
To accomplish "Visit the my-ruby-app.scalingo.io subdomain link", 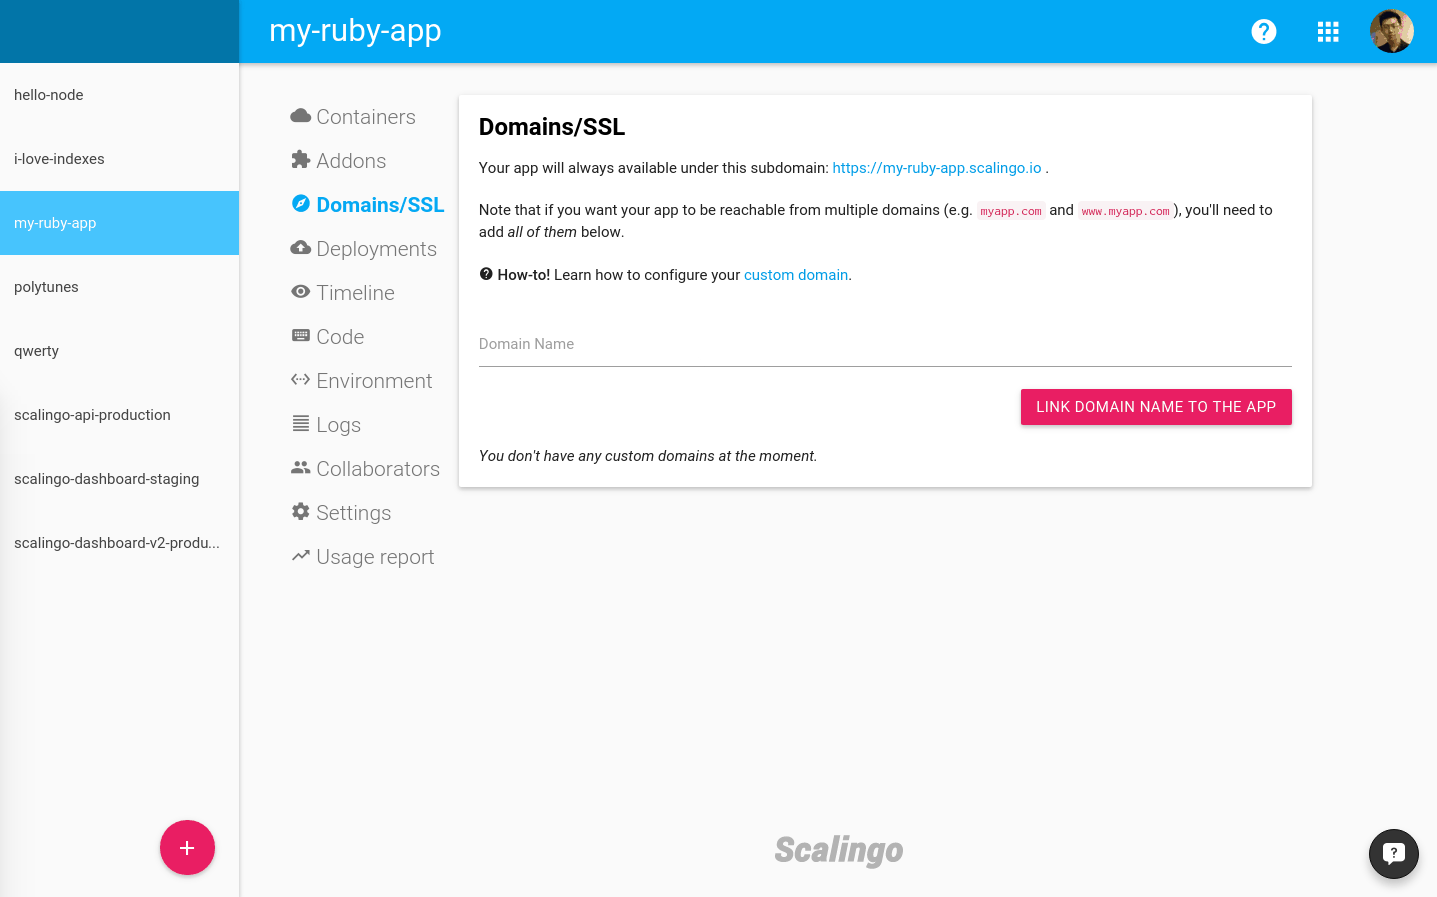I will (x=936, y=168).
